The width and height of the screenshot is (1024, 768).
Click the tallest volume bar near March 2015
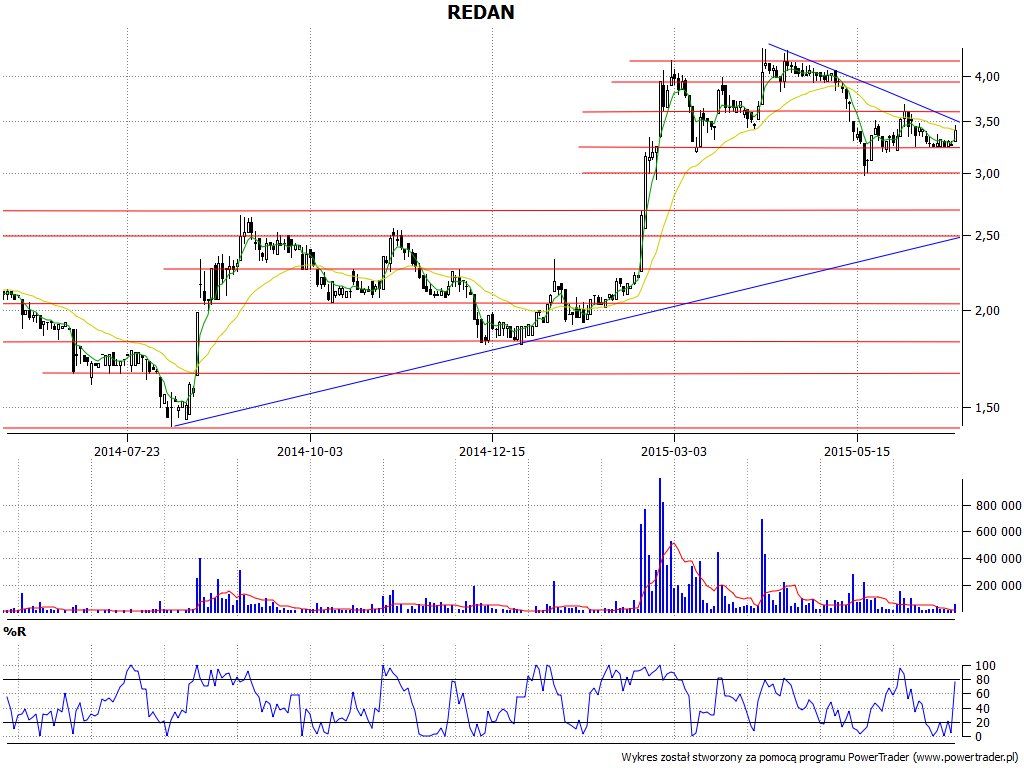660,545
